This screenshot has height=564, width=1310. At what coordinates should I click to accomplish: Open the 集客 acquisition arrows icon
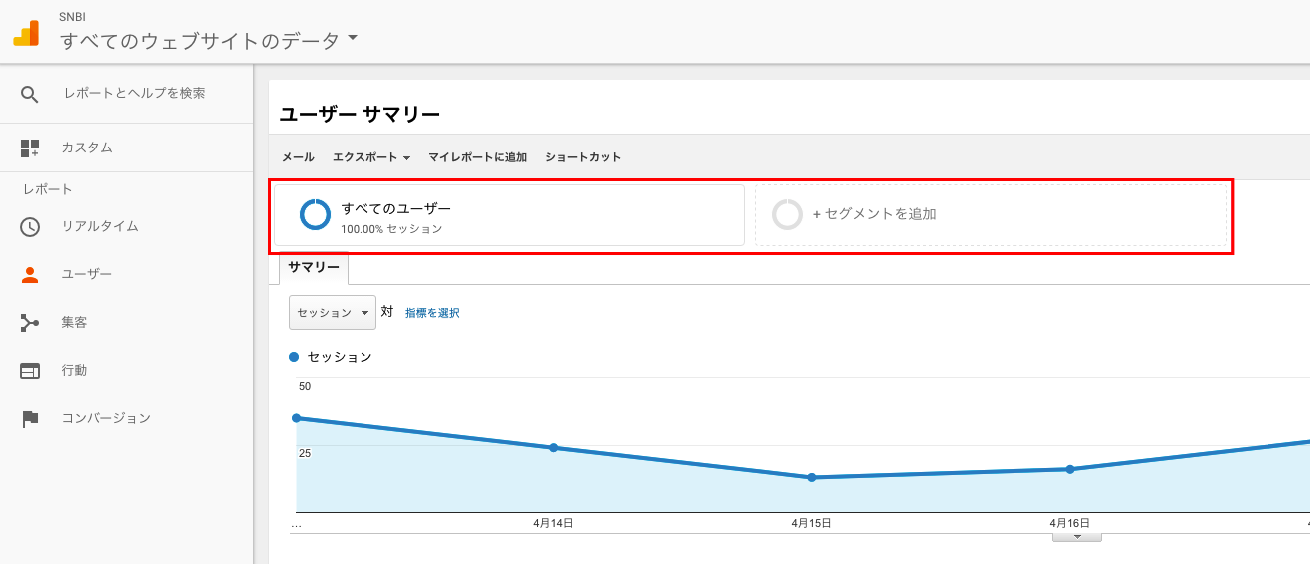[x=30, y=322]
